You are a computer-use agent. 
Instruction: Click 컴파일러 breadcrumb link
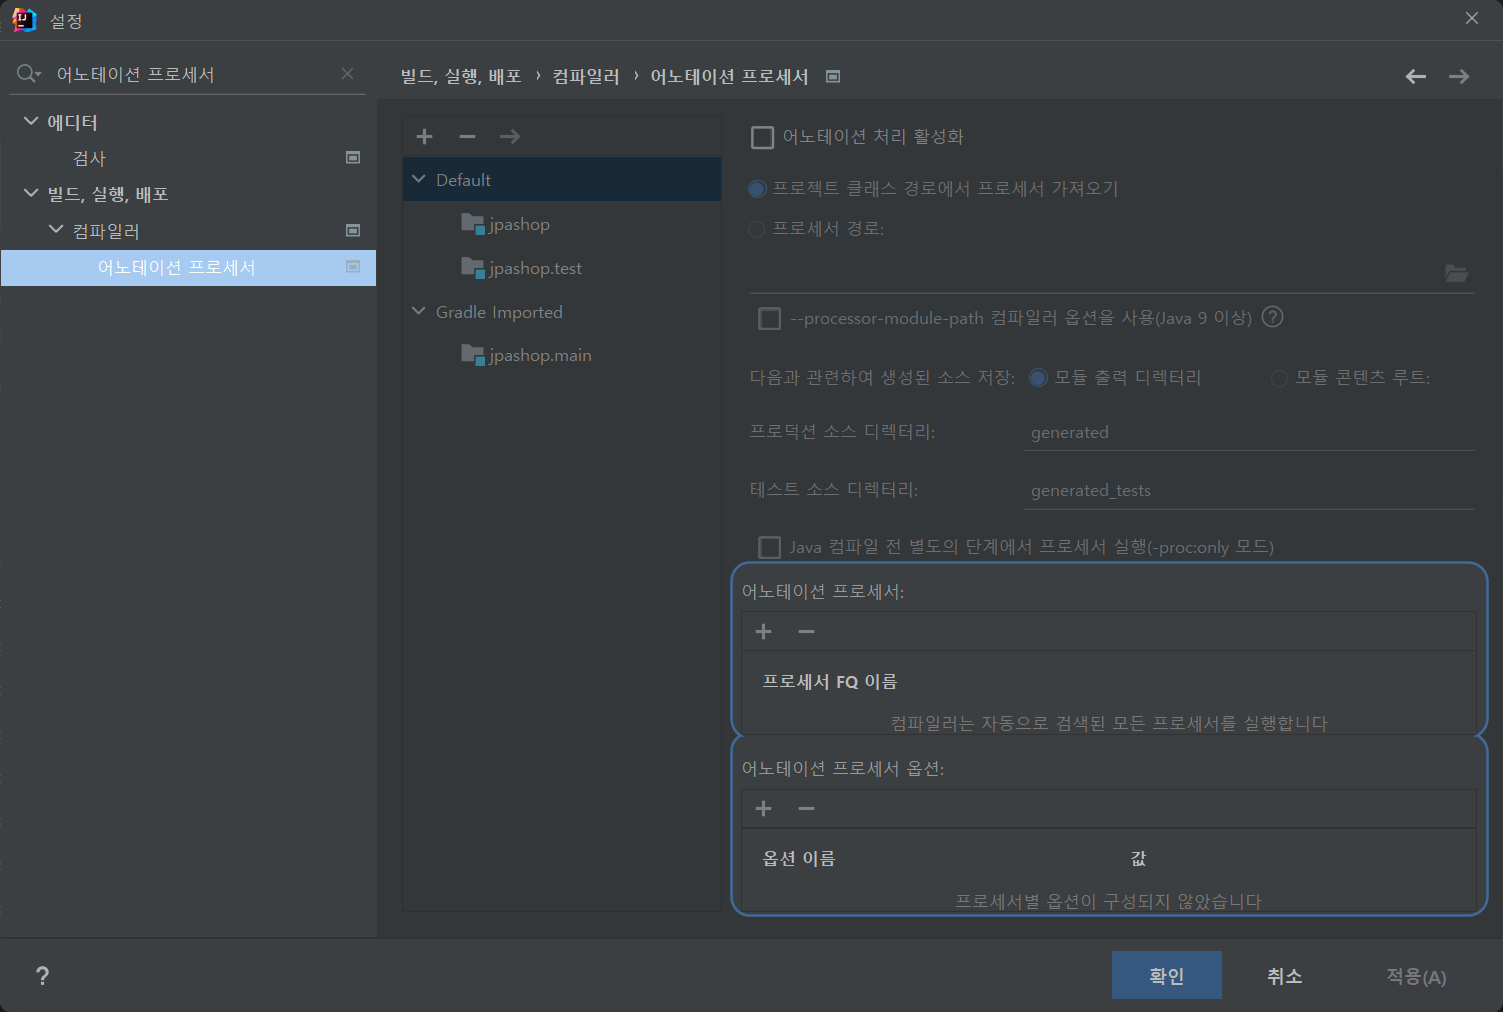tap(586, 76)
